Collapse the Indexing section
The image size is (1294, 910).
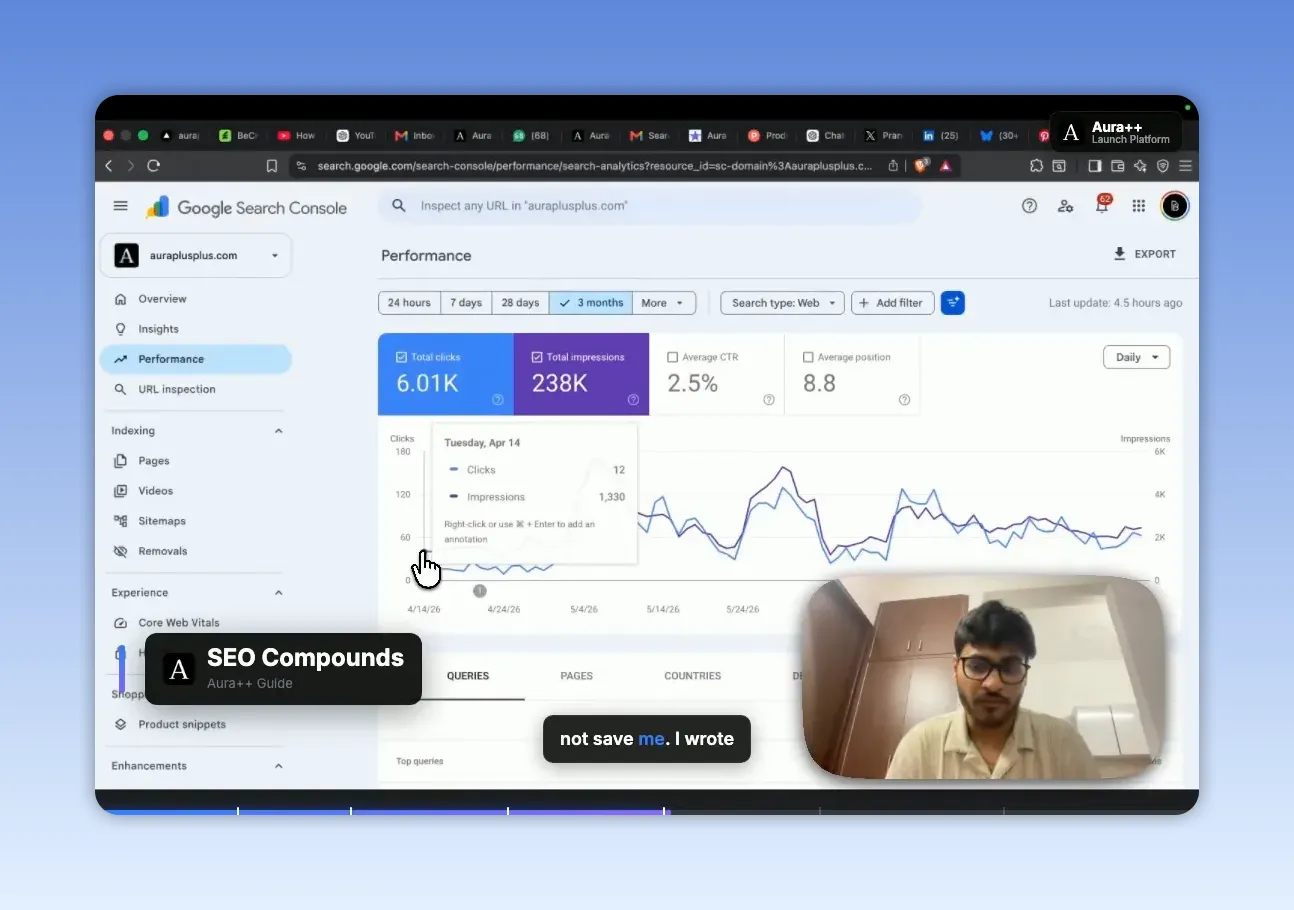[278, 431]
